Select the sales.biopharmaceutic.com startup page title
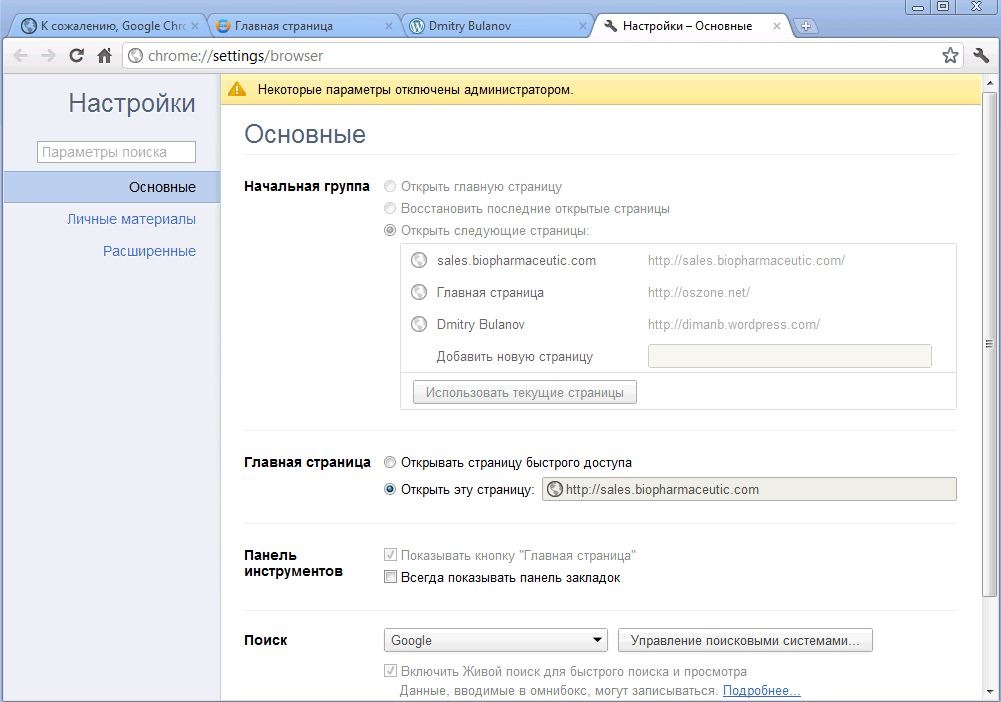This screenshot has height=702, width=1001. tap(516, 260)
